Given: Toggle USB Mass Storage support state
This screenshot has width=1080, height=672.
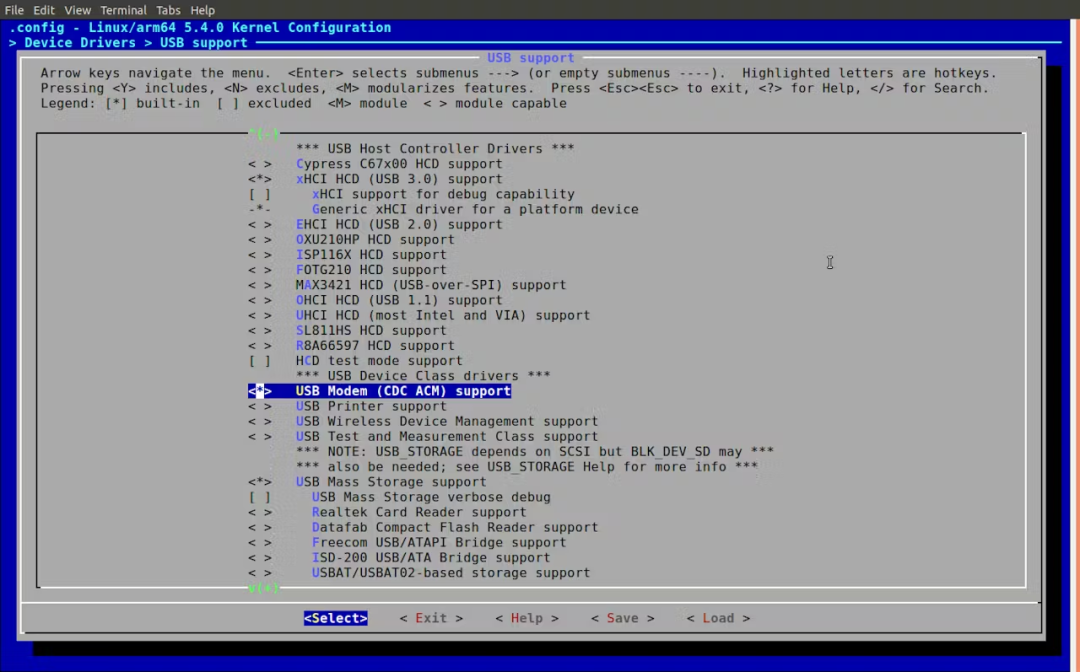Looking at the screenshot, I should pos(260,482).
